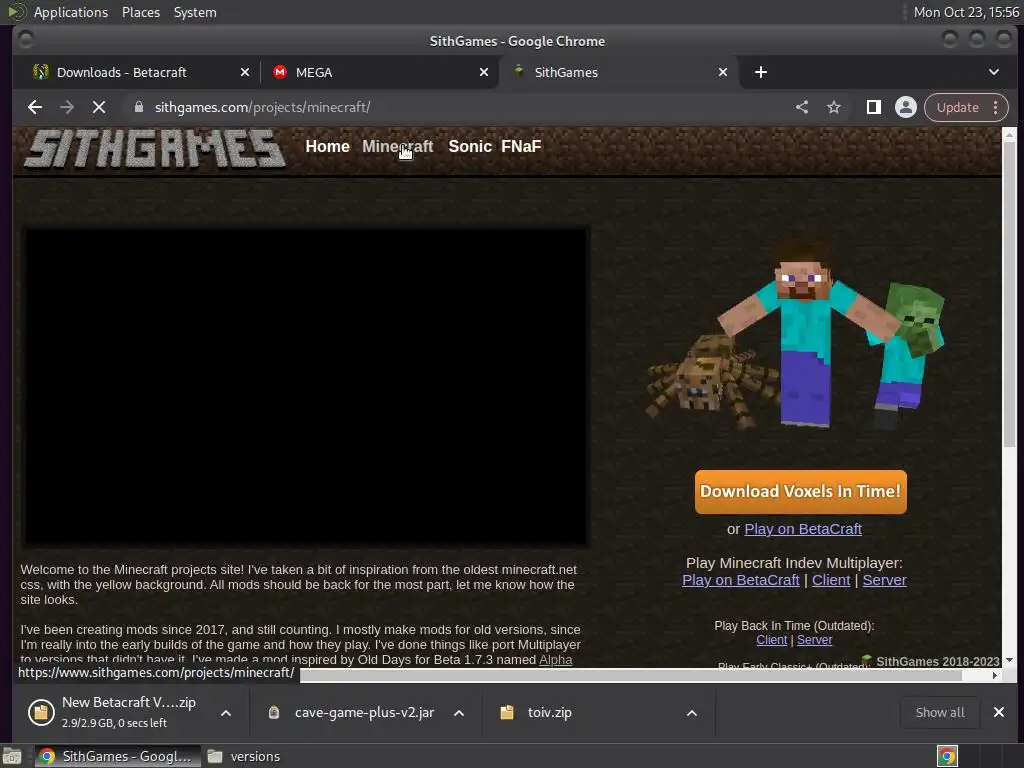Go back with the browser back arrow
The image size is (1024, 768).
click(35, 107)
